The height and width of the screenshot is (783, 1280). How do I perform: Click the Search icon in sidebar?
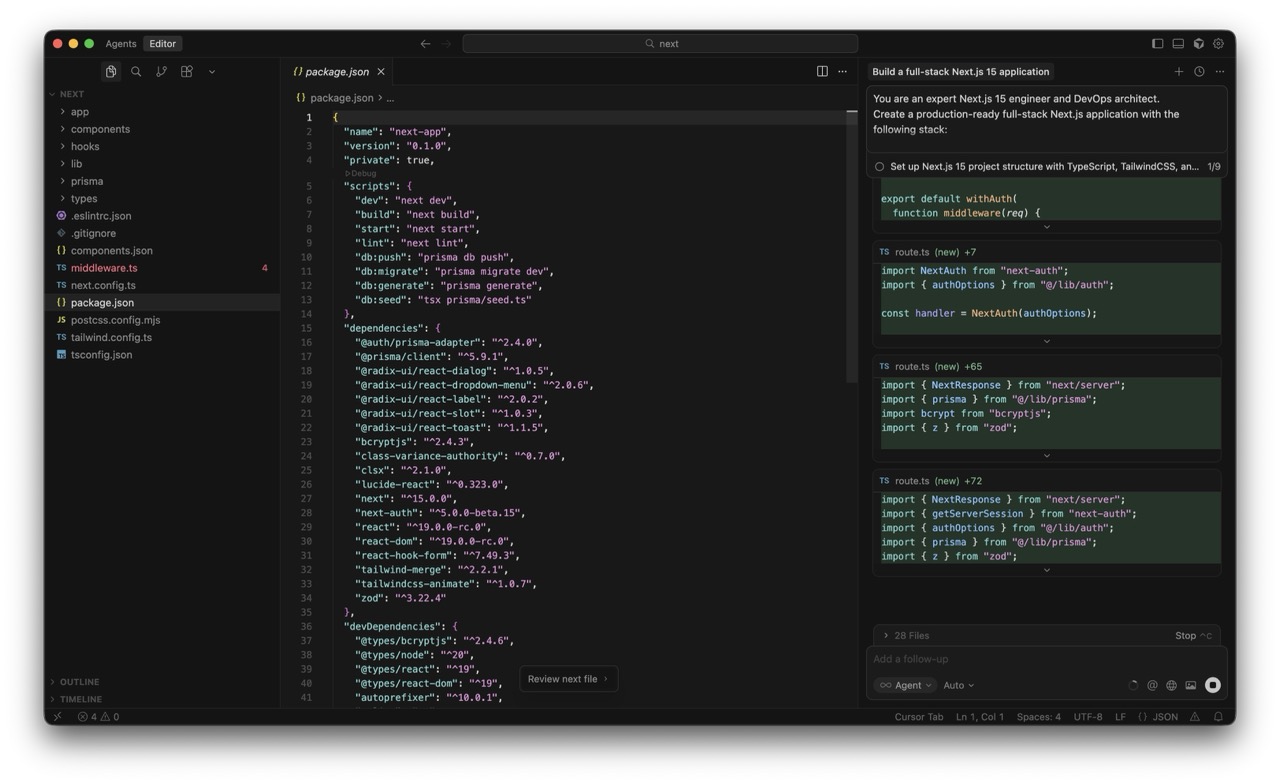click(x=136, y=72)
